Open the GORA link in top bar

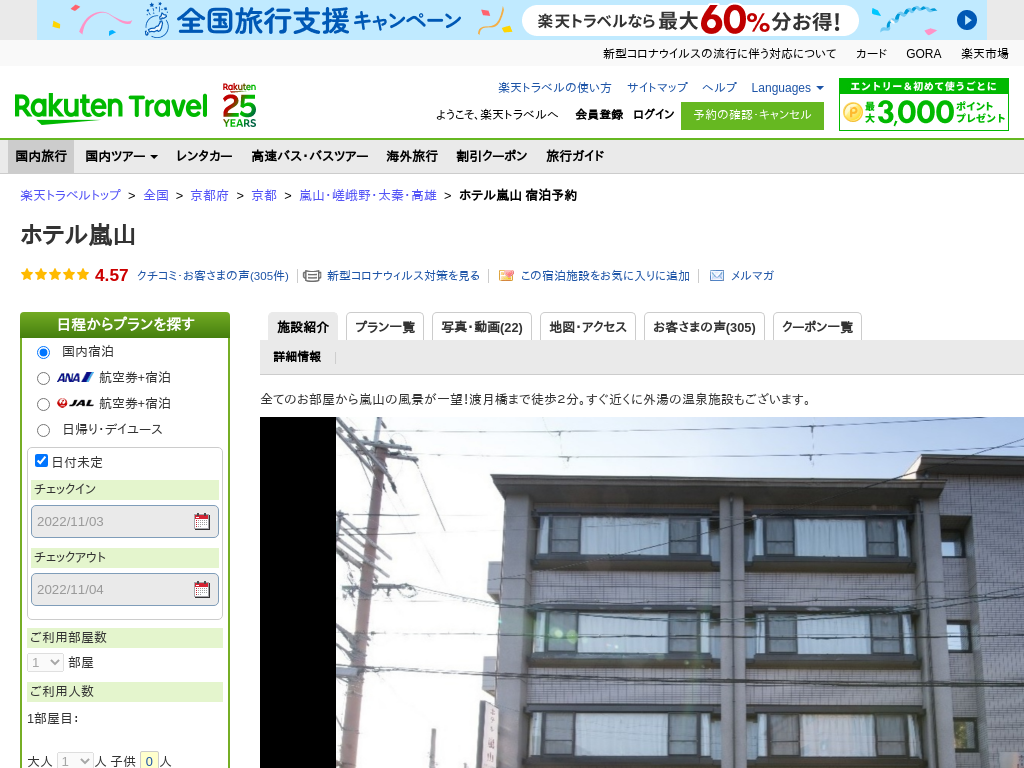(x=923, y=54)
